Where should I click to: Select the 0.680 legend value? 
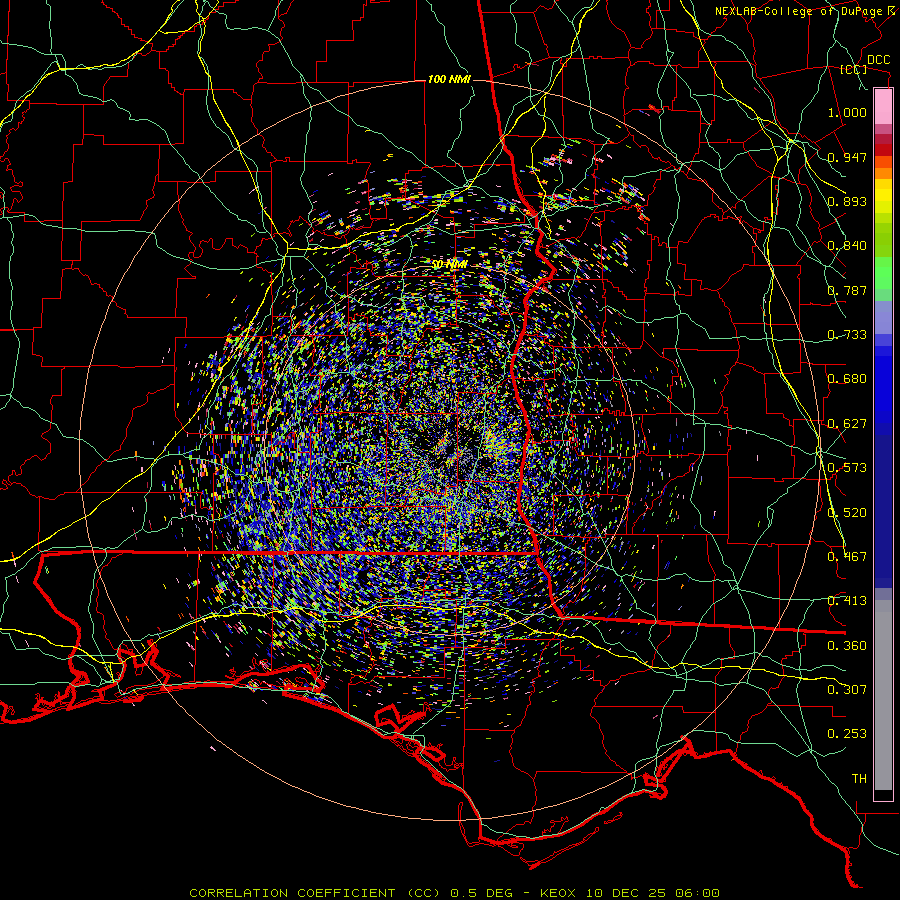coord(847,379)
